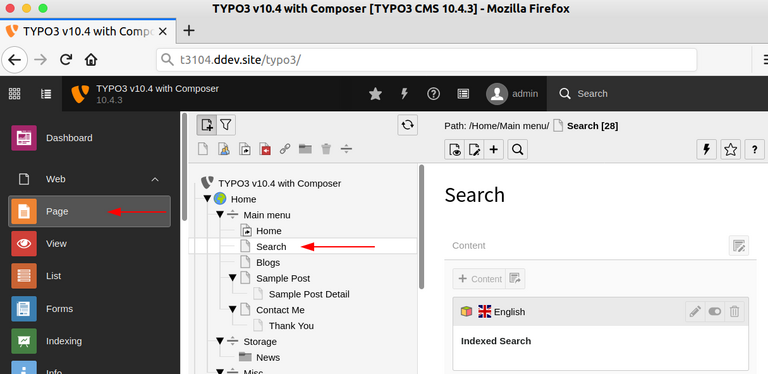The width and height of the screenshot is (768, 374).
Task: Collapse the Home tree node
Action: point(208,199)
